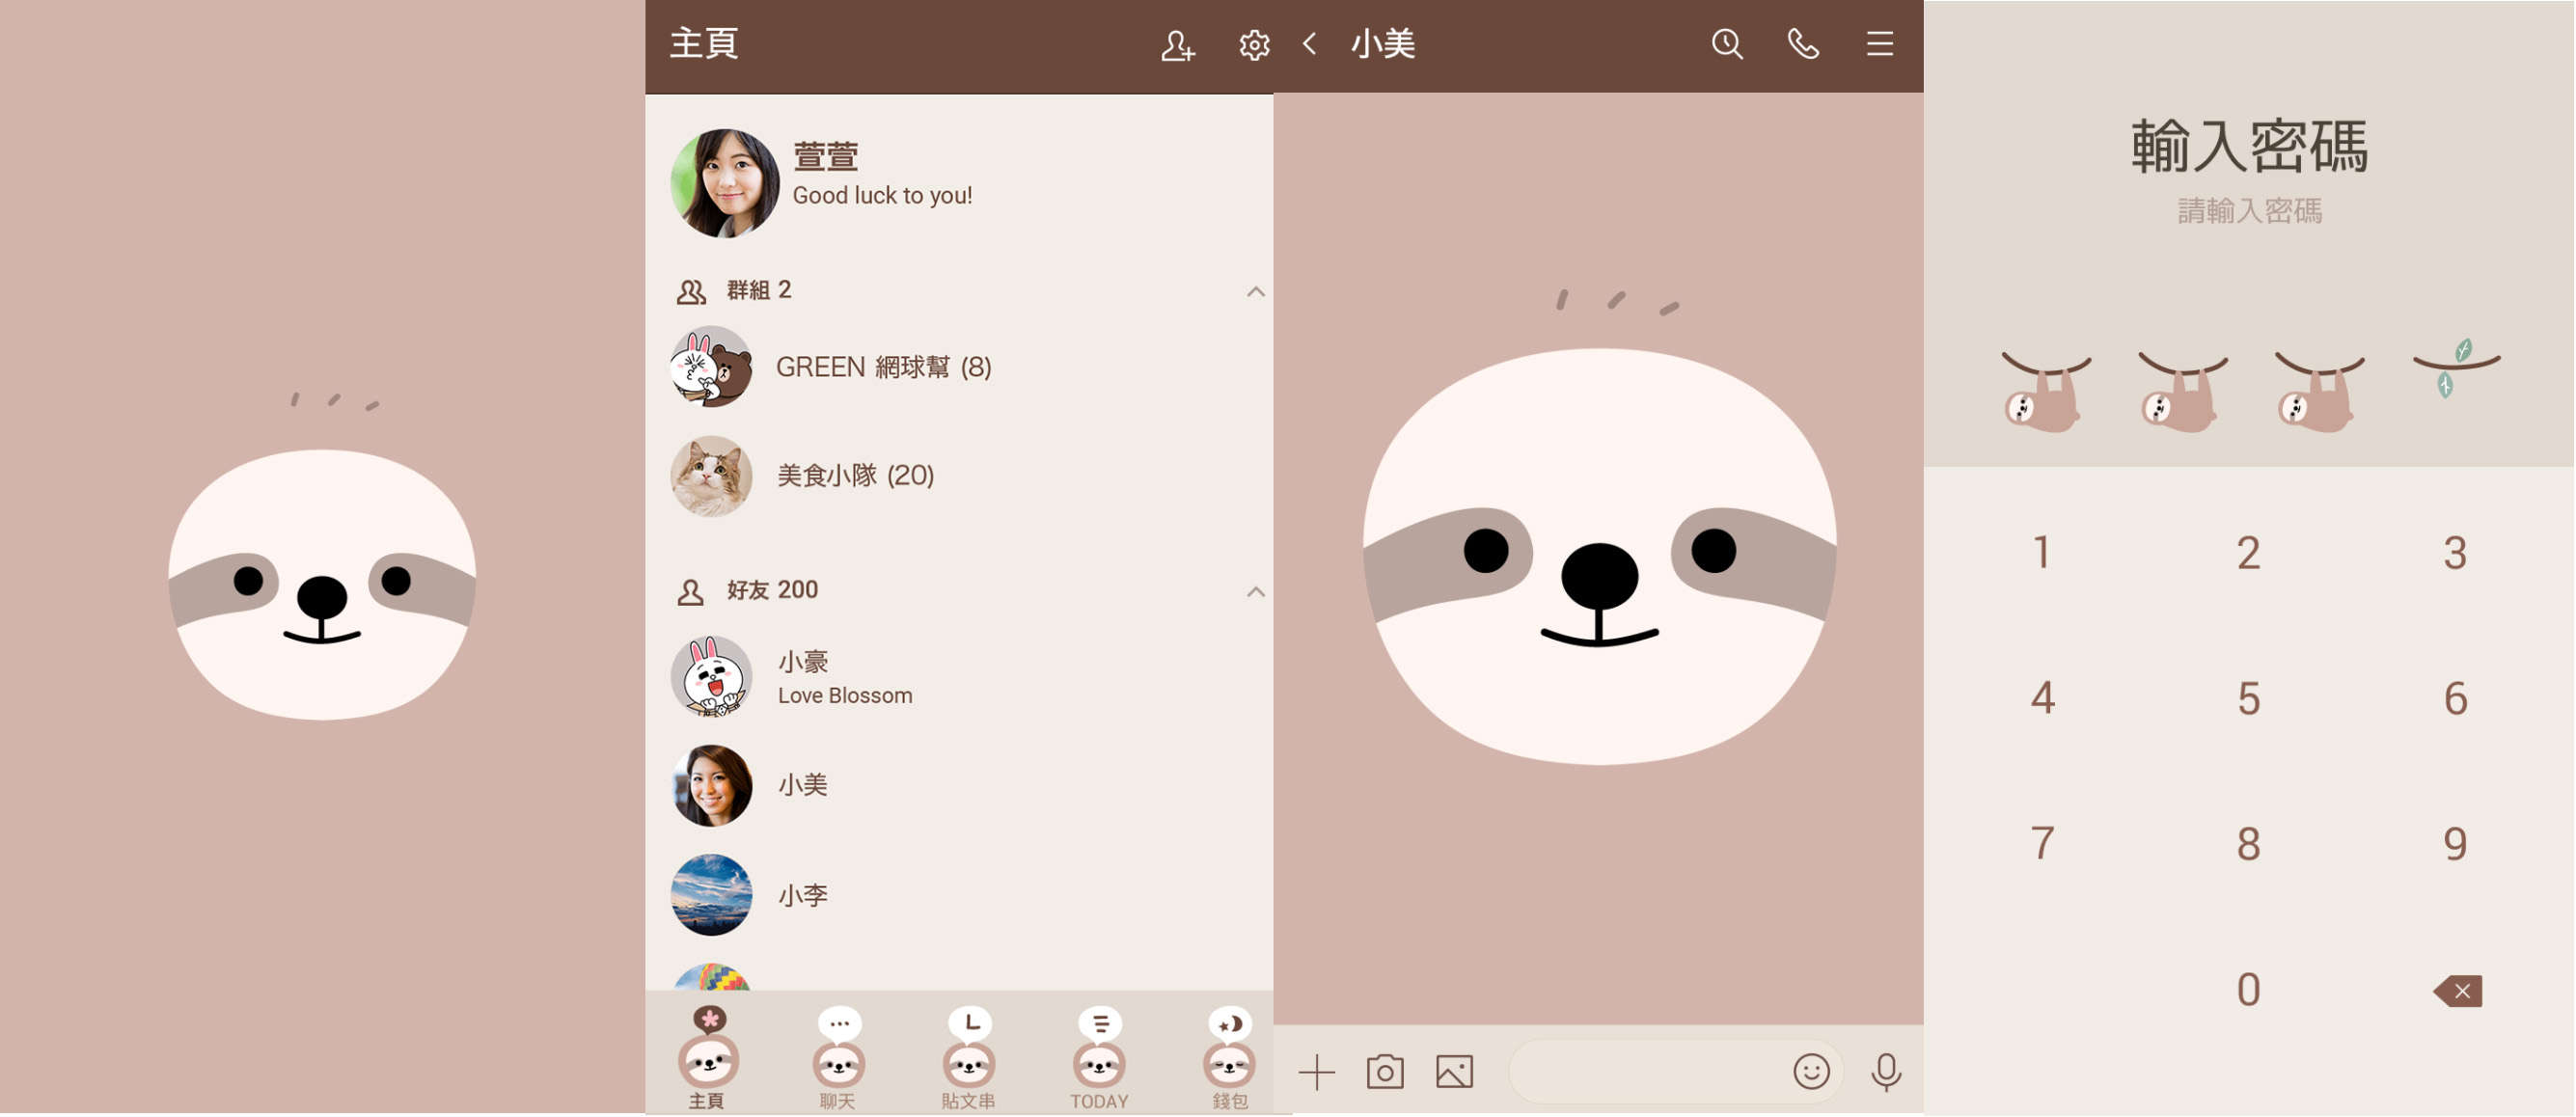Open the image gallery icon
2576x1117 pixels.
click(x=1454, y=1072)
